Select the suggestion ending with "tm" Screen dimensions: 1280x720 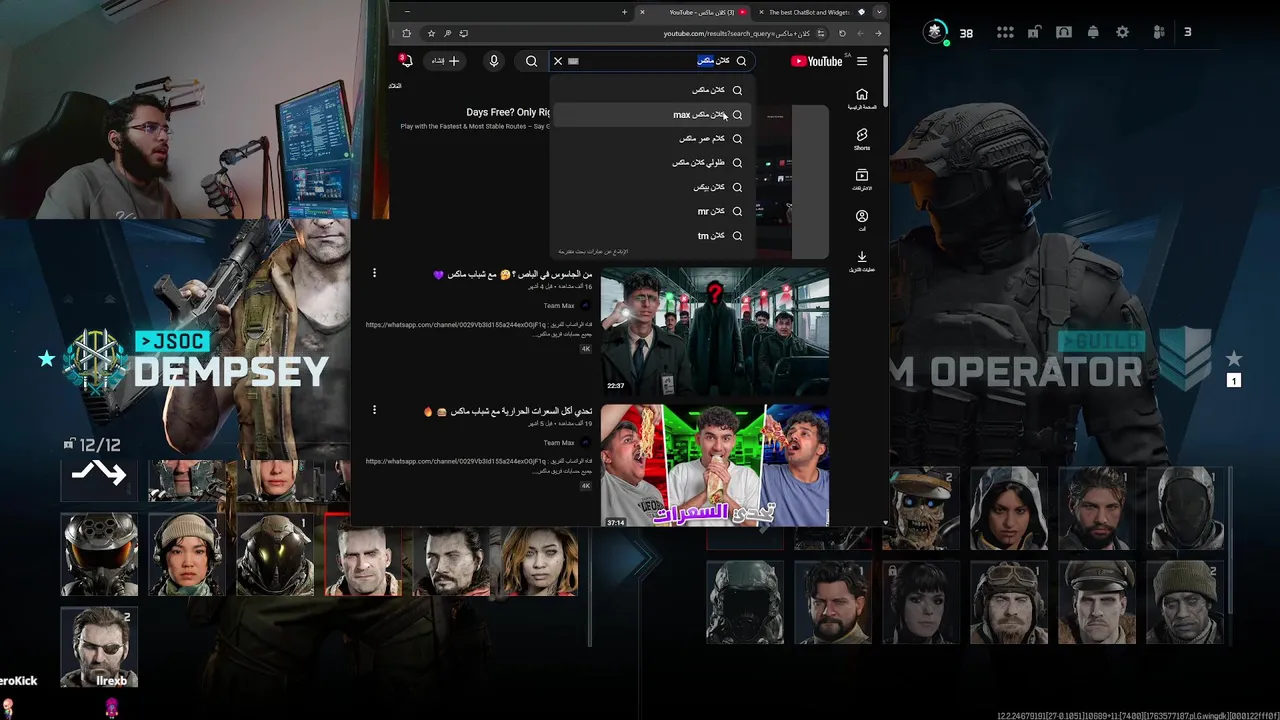[x=651, y=236]
